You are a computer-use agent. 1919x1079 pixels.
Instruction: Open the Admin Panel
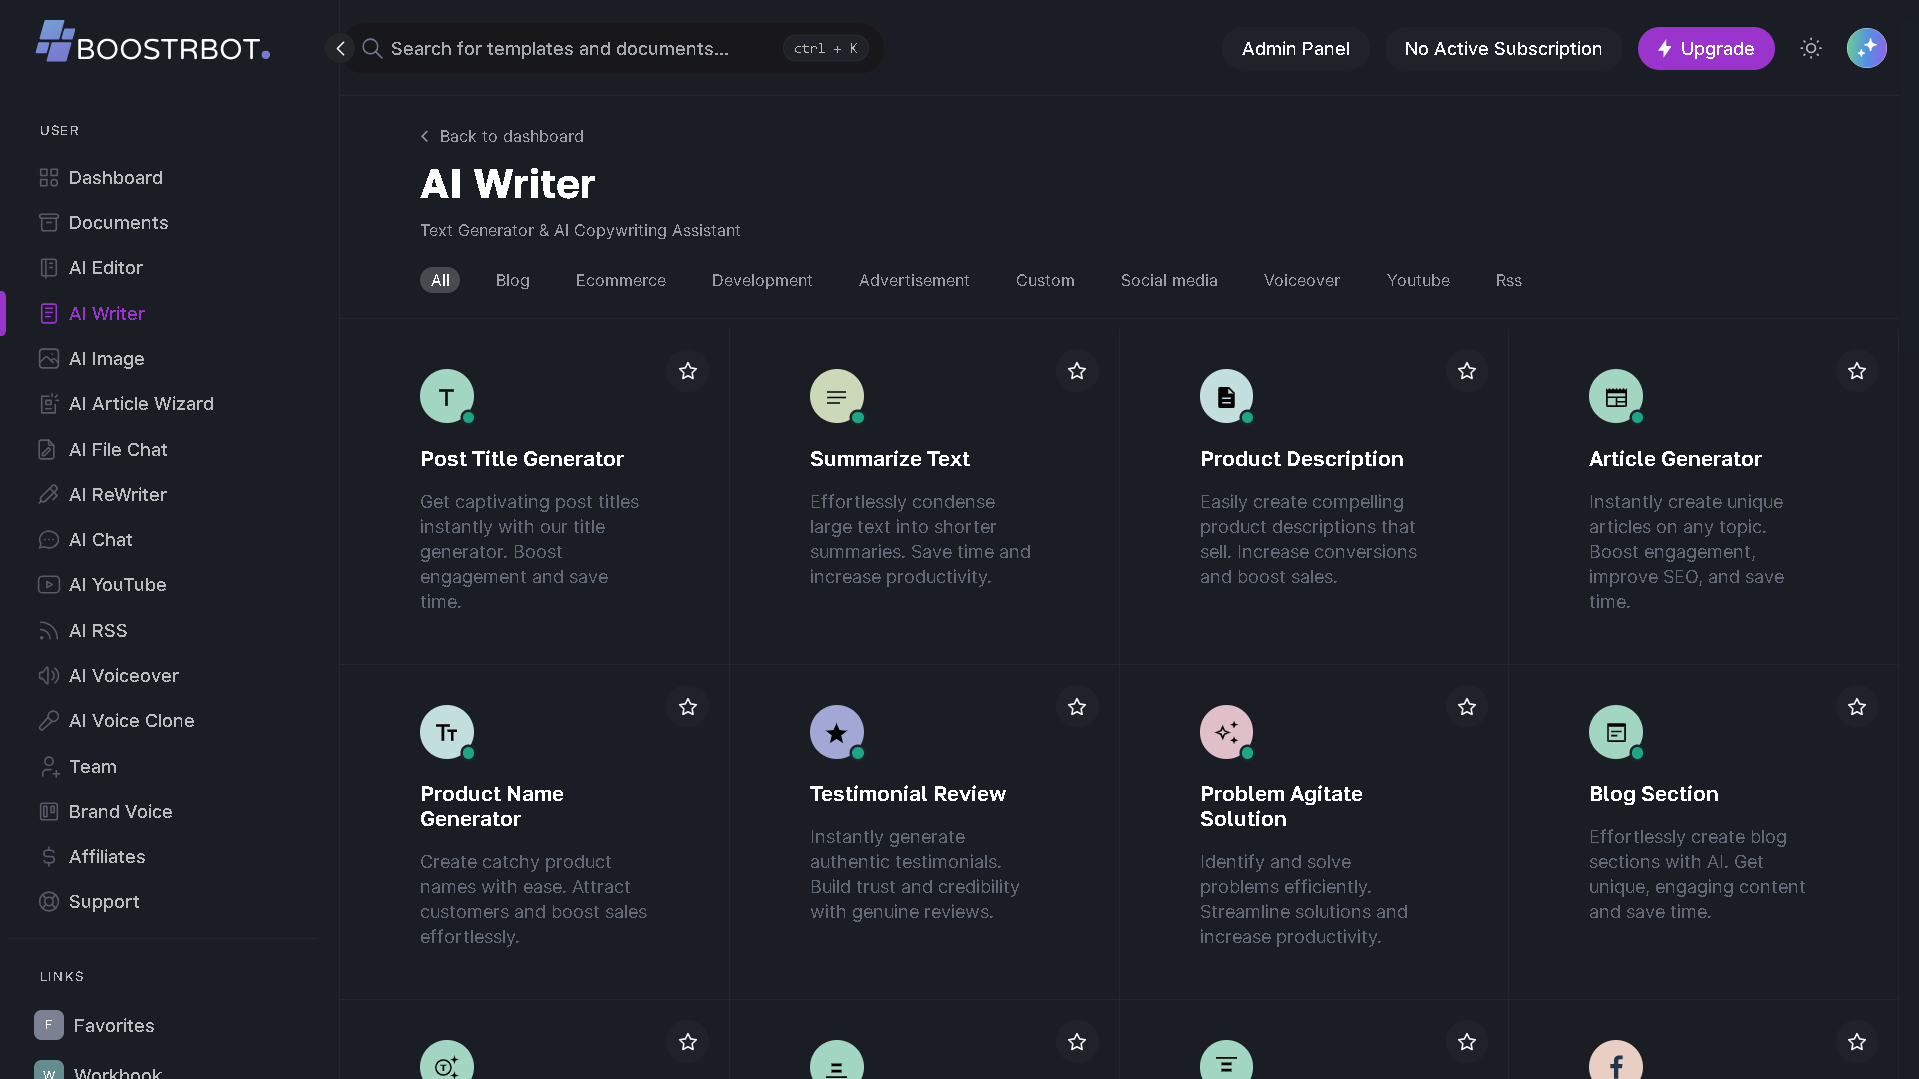[1295, 49]
